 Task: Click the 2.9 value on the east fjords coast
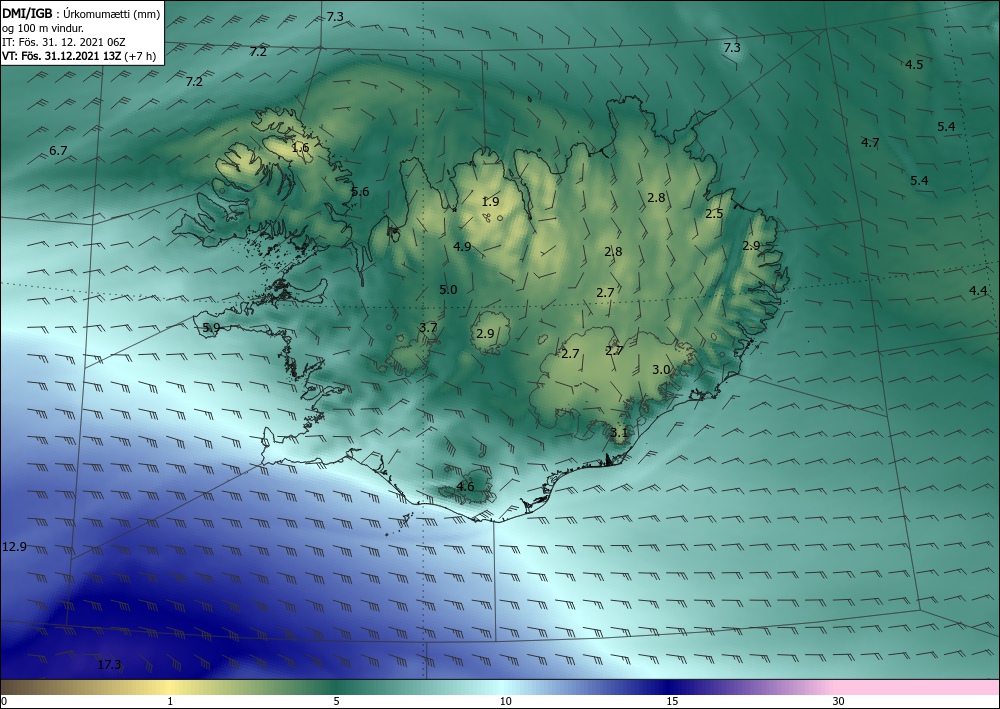pos(752,245)
